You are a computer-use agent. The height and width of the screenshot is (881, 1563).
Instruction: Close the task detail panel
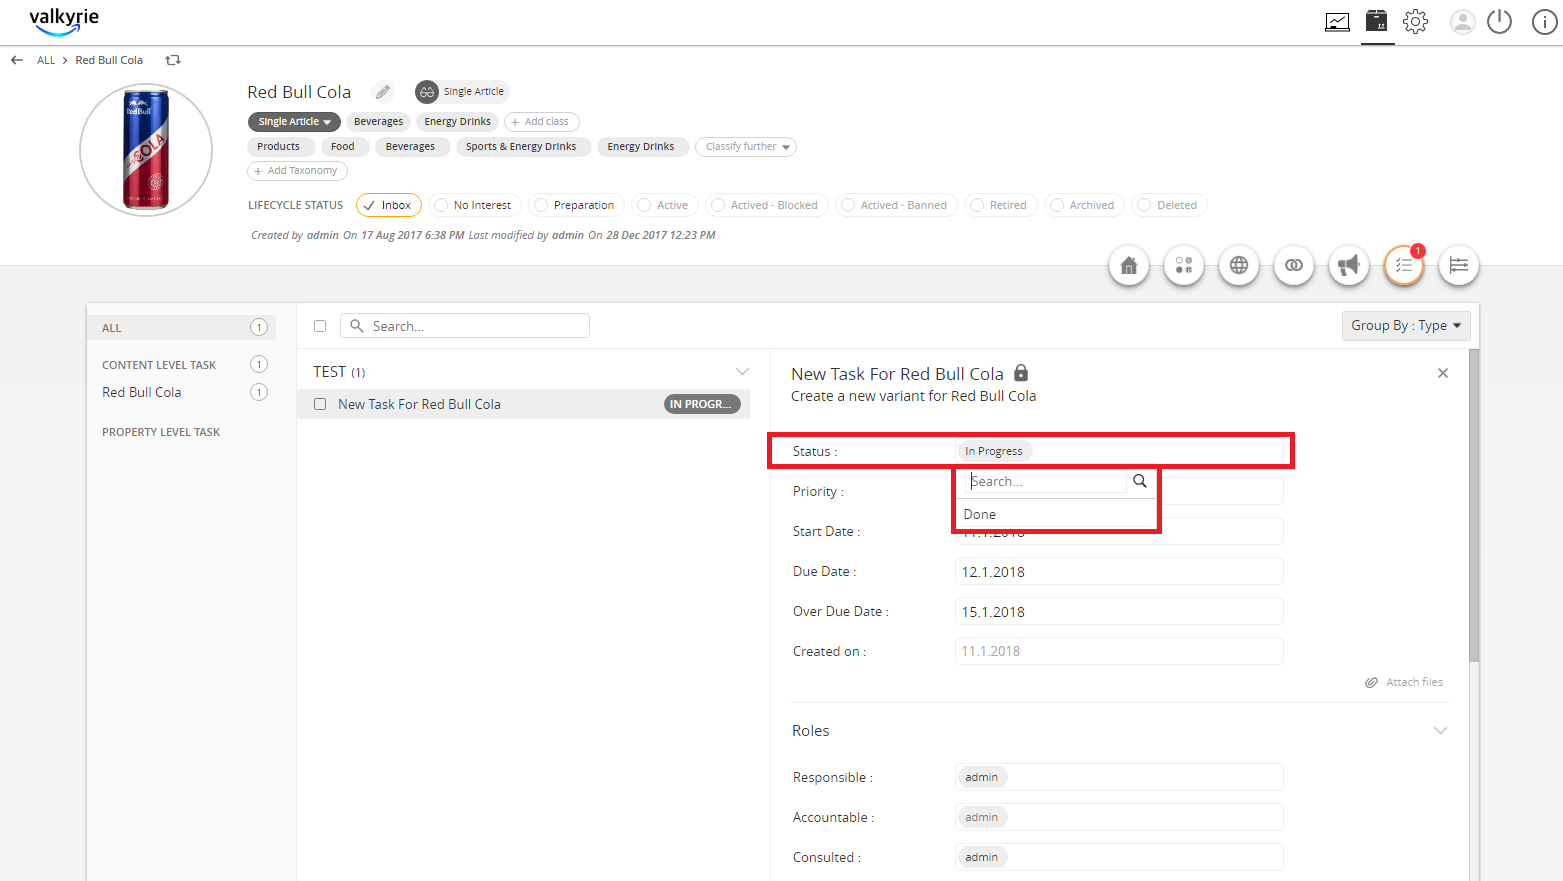[x=1443, y=373]
